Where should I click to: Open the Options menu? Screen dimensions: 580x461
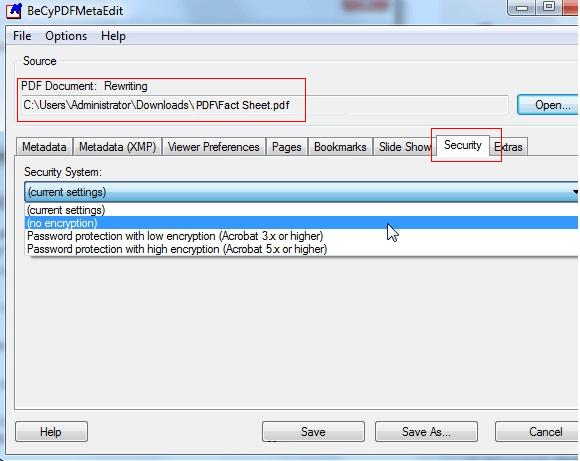[x=66, y=36]
